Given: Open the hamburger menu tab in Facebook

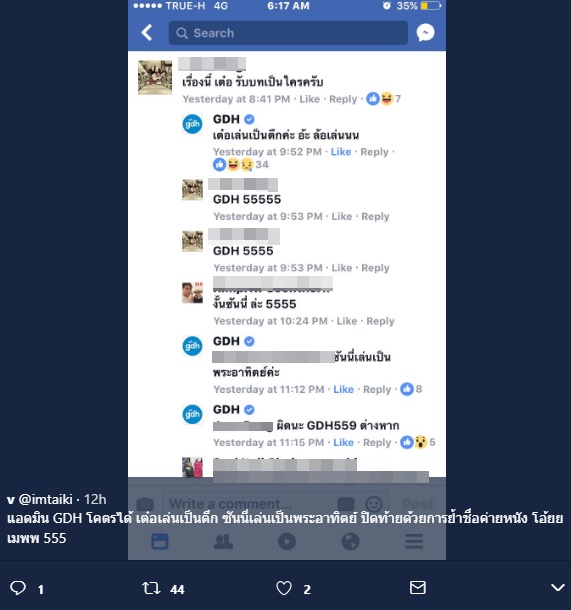Looking at the screenshot, I should pyautogui.click(x=414, y=541).
